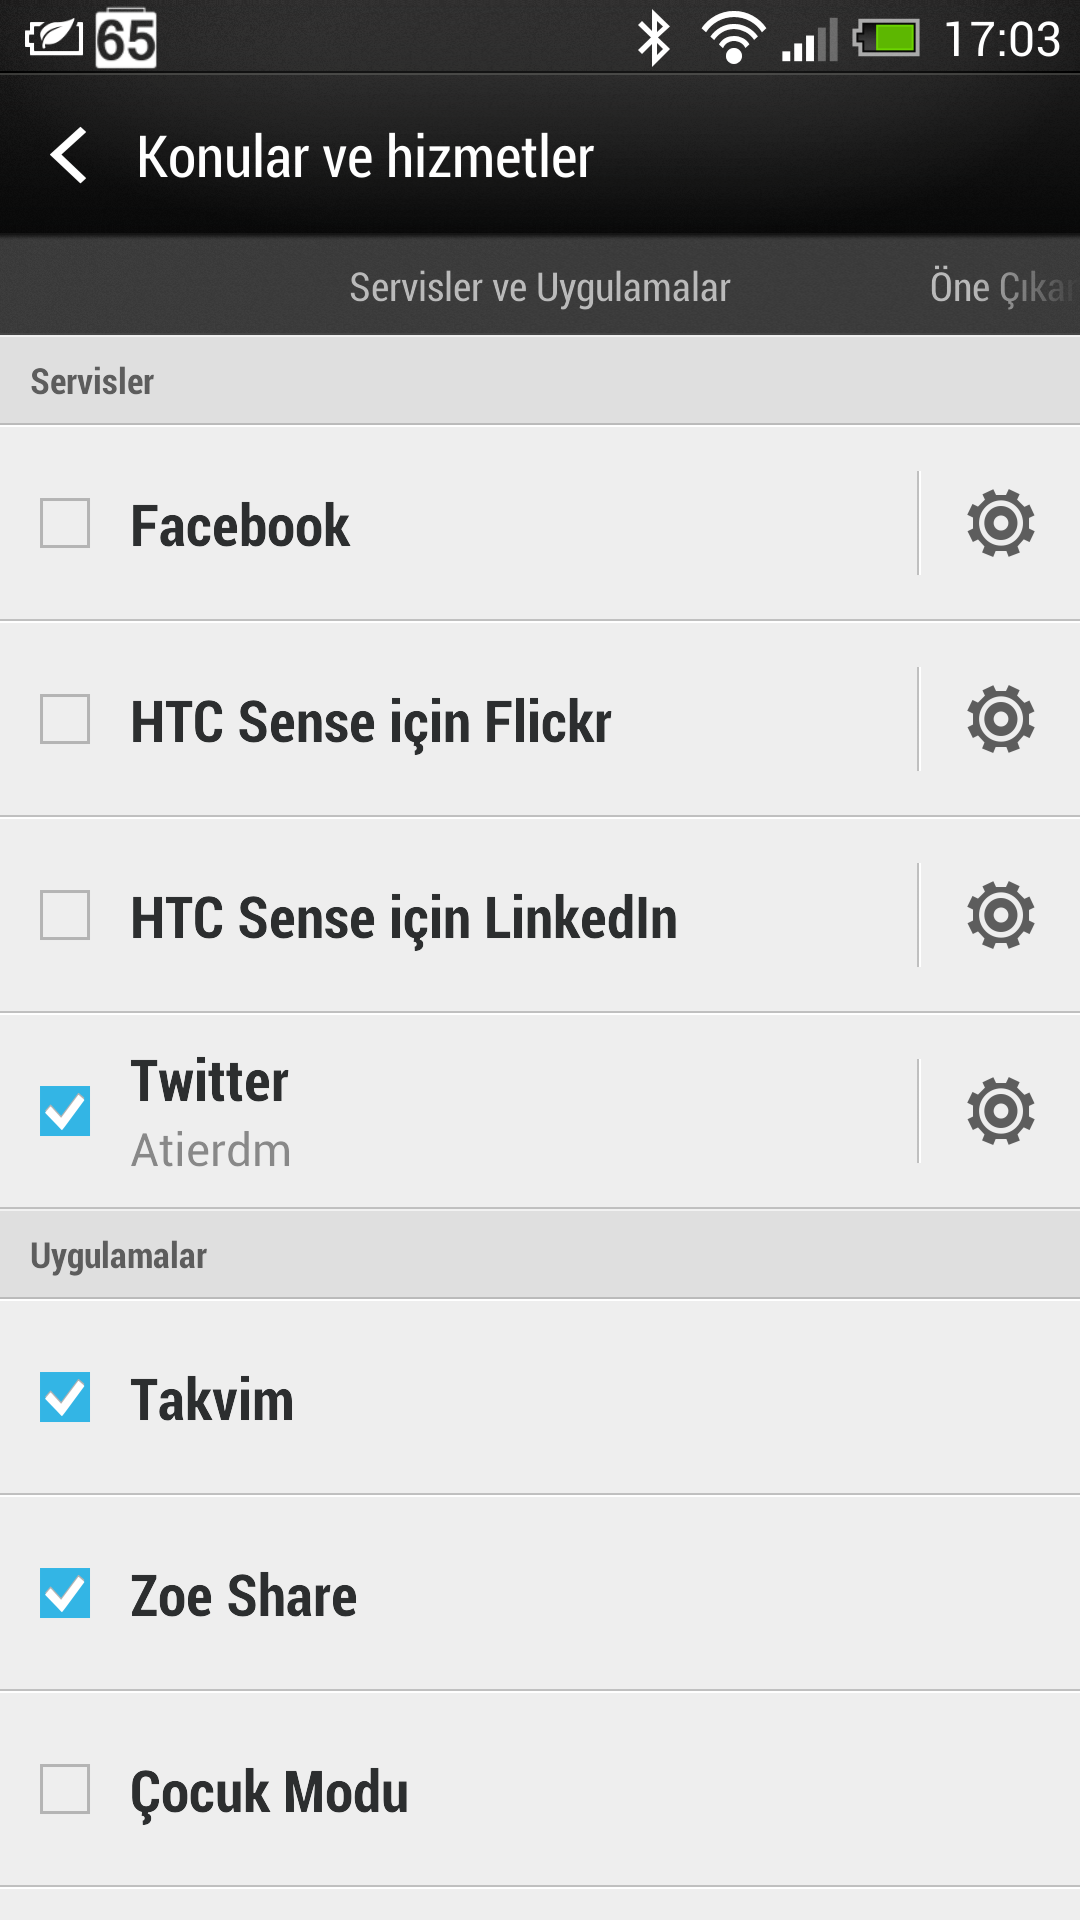Open Facebook settings gear icon
Screen dimensions: 1080x1920
point(1000,523)
